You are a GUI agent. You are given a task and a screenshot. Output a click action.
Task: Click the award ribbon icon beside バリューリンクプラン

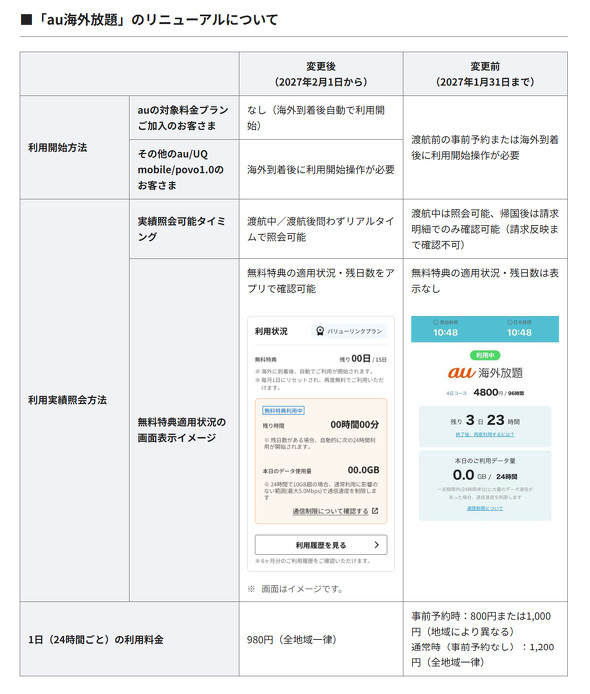320,331
